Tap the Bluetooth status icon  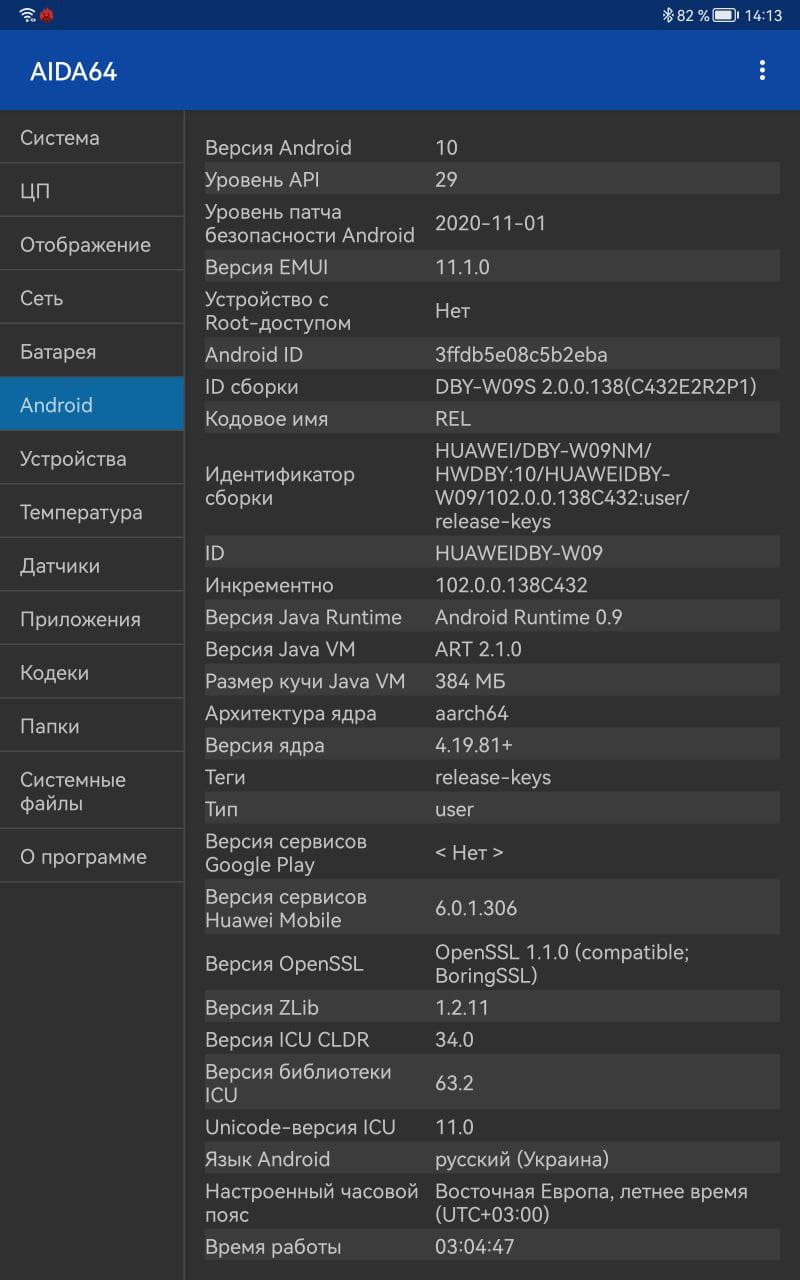tap(668, 15)
